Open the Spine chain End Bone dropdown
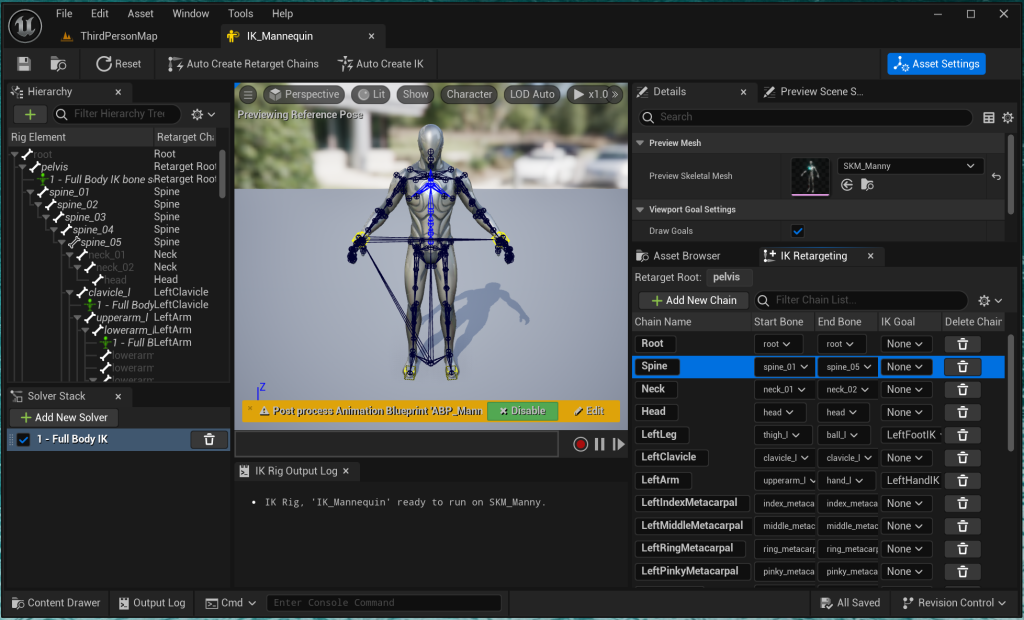Image resolution: width=1024 pixels, height=620 pixels. tap(848, 367)
